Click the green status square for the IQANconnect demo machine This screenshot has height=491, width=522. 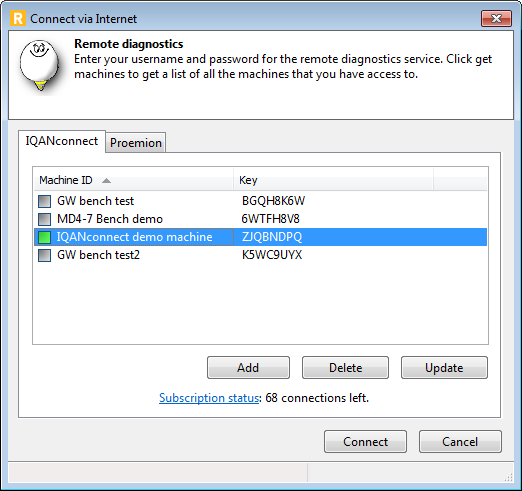click(x=44, y=237)
